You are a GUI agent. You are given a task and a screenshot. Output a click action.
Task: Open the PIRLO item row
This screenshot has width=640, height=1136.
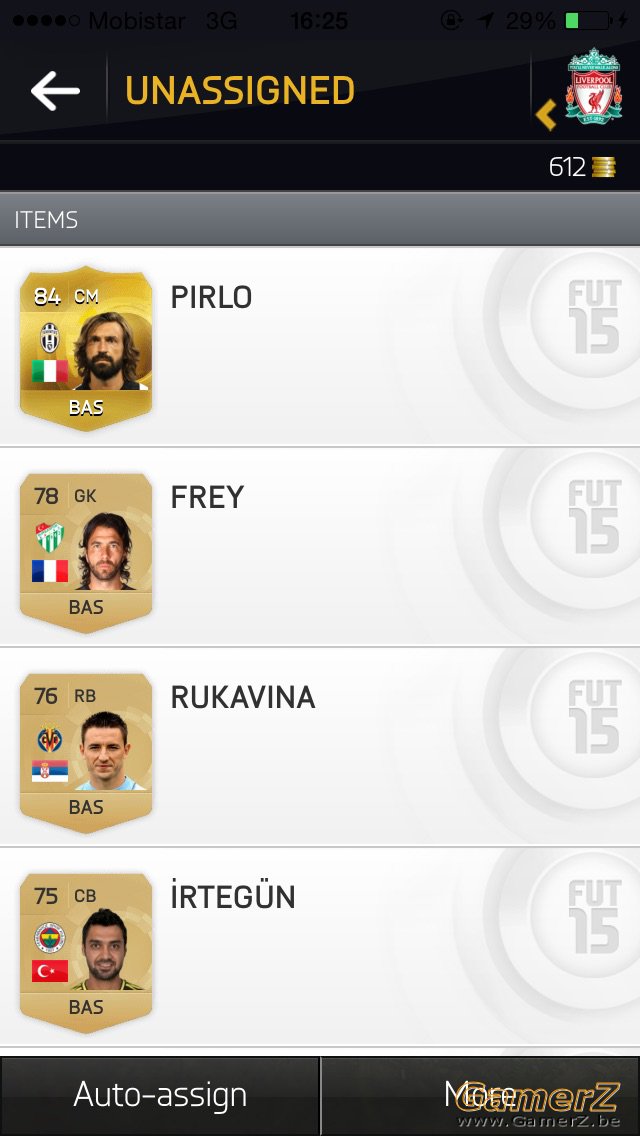320,346
